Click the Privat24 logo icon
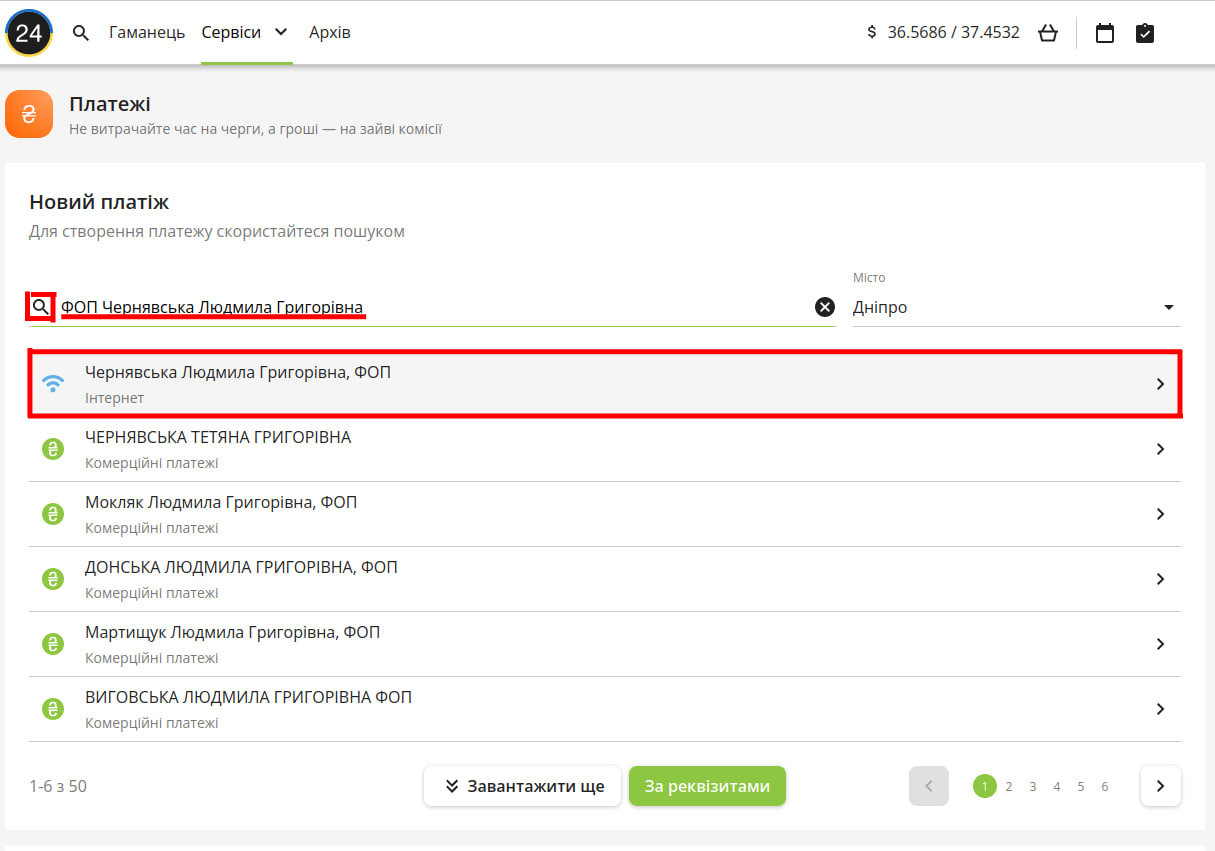This screenshot has width=1215, height=851. 29,33
